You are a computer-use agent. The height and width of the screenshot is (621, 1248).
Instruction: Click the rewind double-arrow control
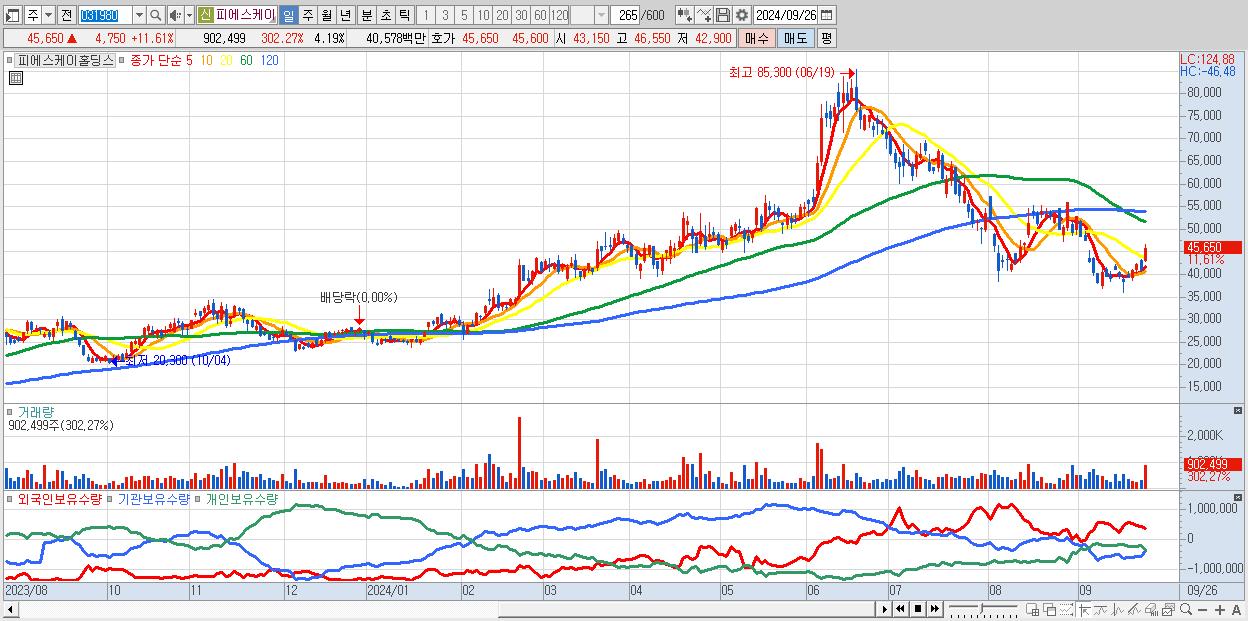[900, 609]
